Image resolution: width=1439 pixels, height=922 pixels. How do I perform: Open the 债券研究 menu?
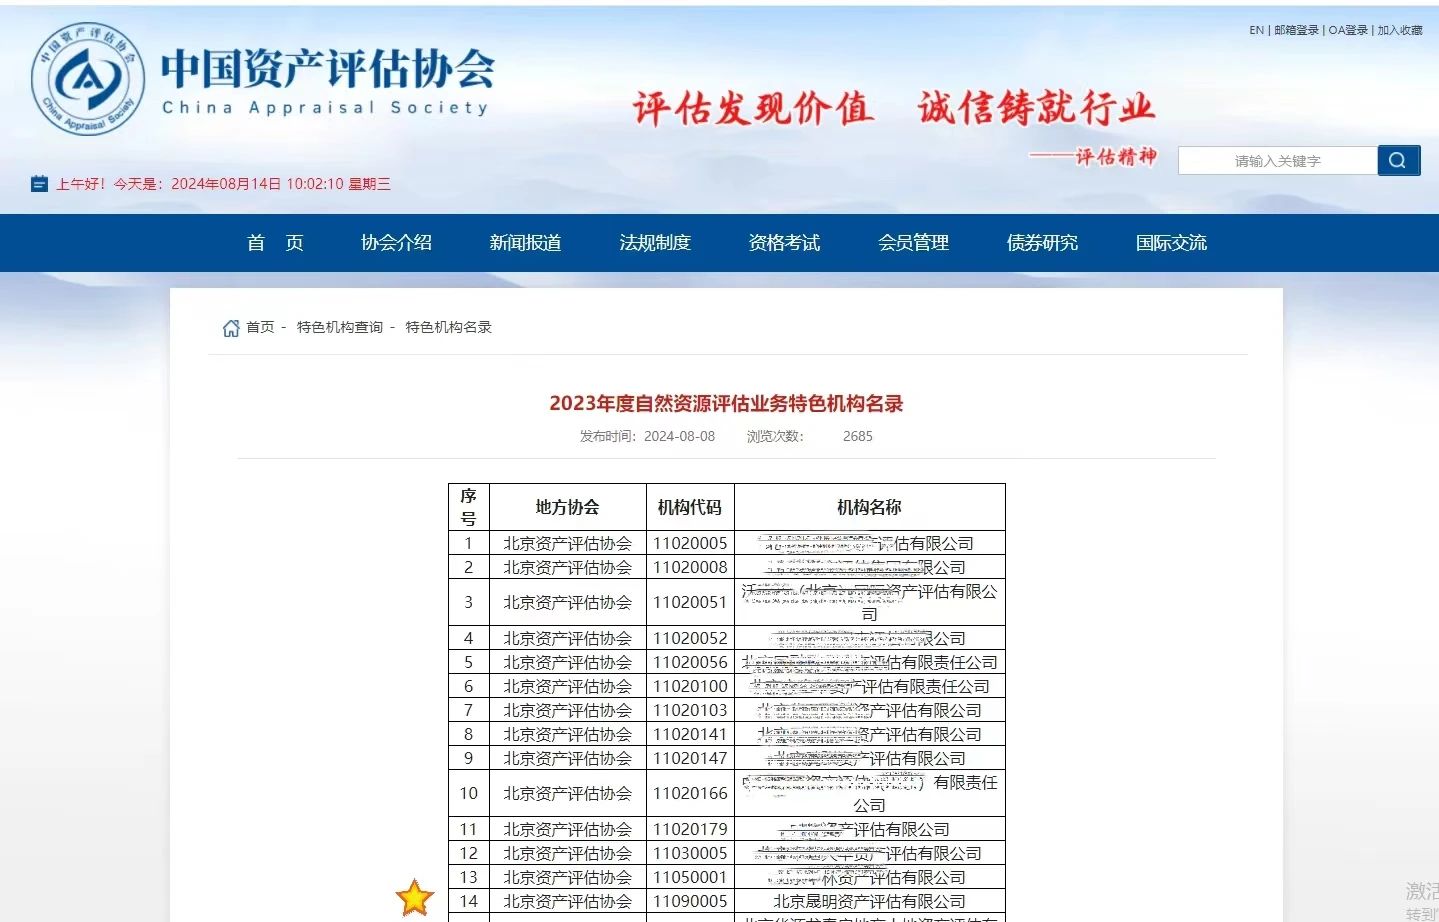point(1042,243)
